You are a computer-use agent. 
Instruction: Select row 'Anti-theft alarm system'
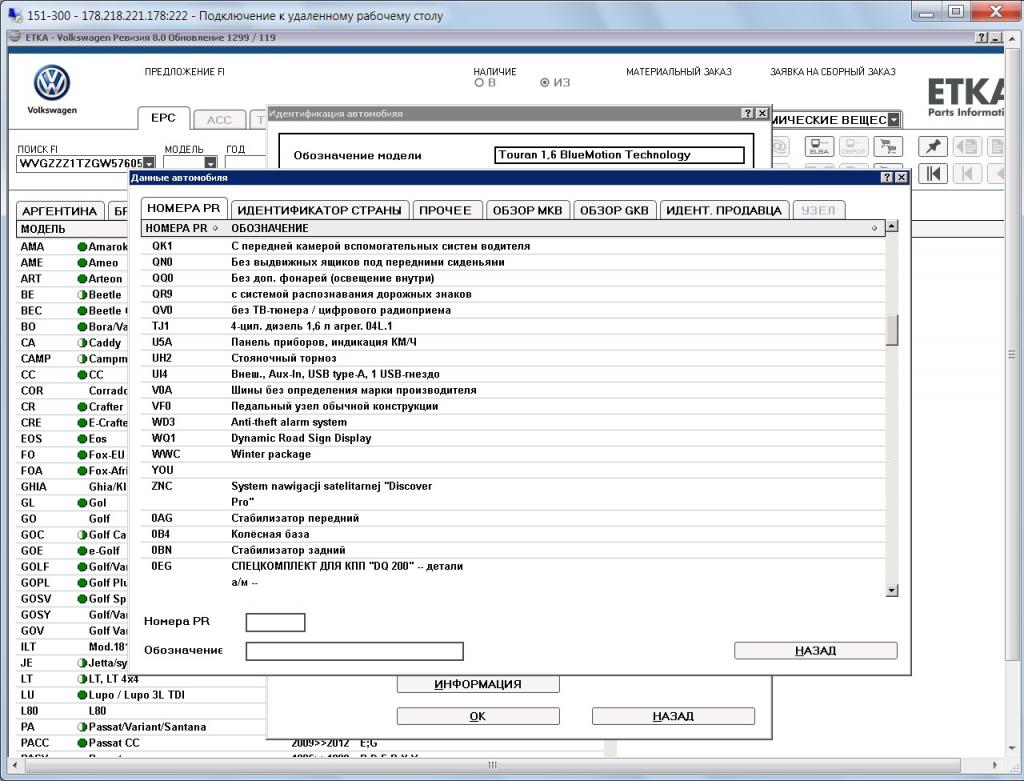513,422
